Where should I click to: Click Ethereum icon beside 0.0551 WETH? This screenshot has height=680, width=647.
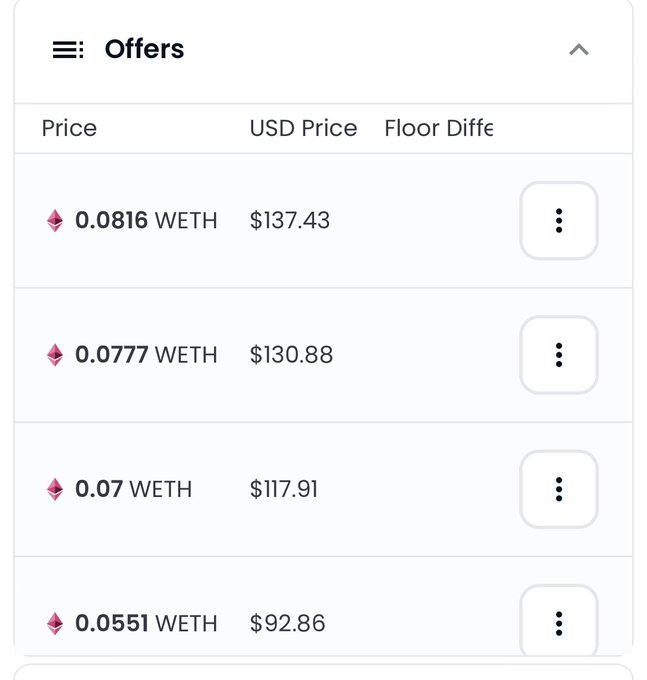point(55,623)
